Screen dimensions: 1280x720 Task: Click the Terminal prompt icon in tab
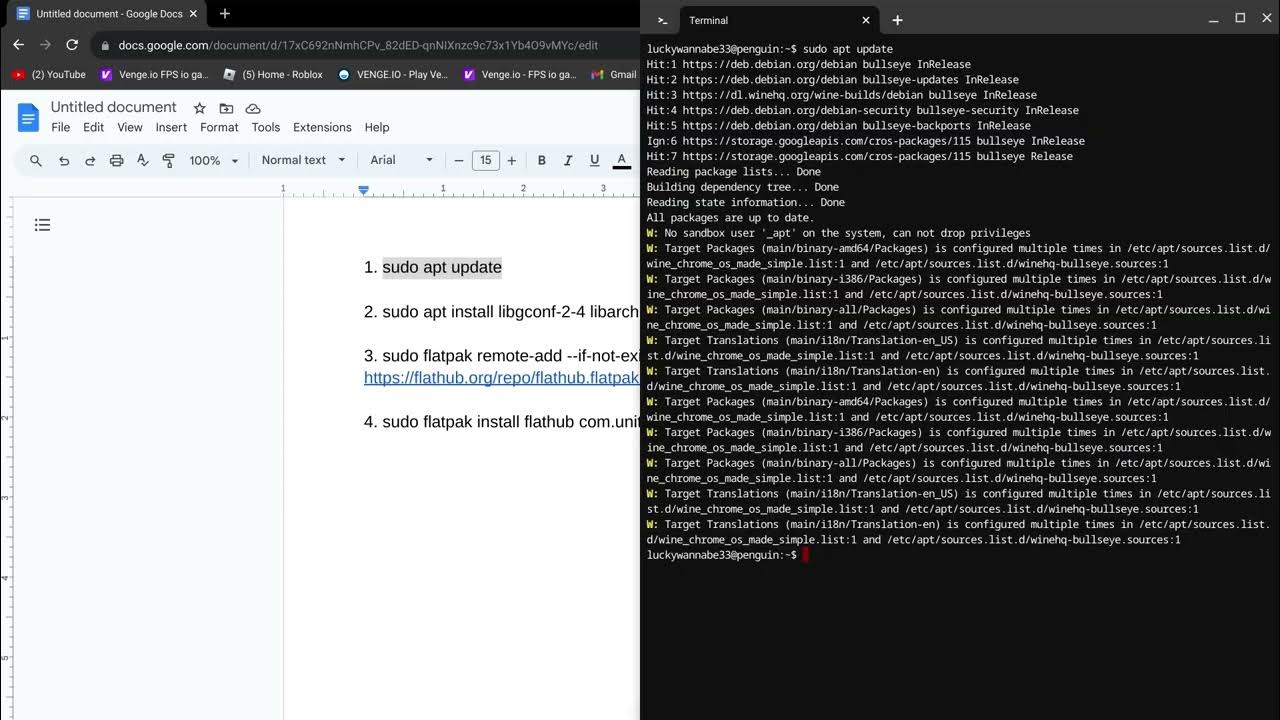click(662, 20)
